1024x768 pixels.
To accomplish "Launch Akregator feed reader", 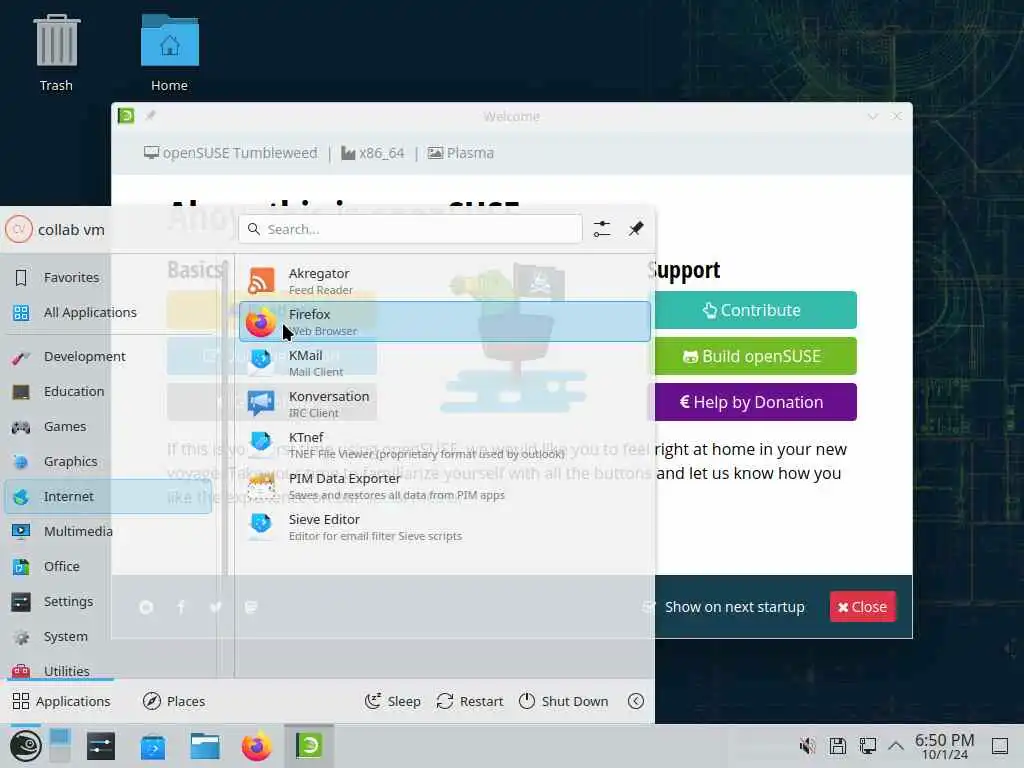I will coord(445,281).
